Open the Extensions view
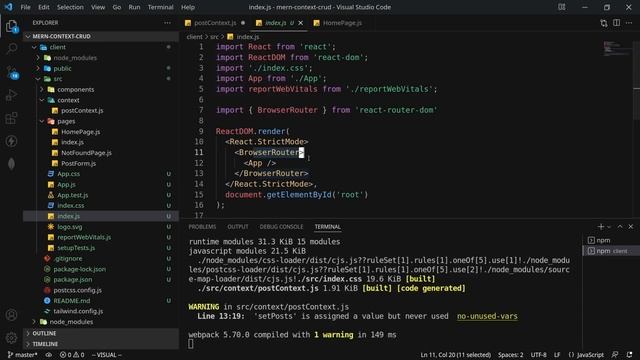Viewport: 640px width, 360px height. [x=11, y=118]
